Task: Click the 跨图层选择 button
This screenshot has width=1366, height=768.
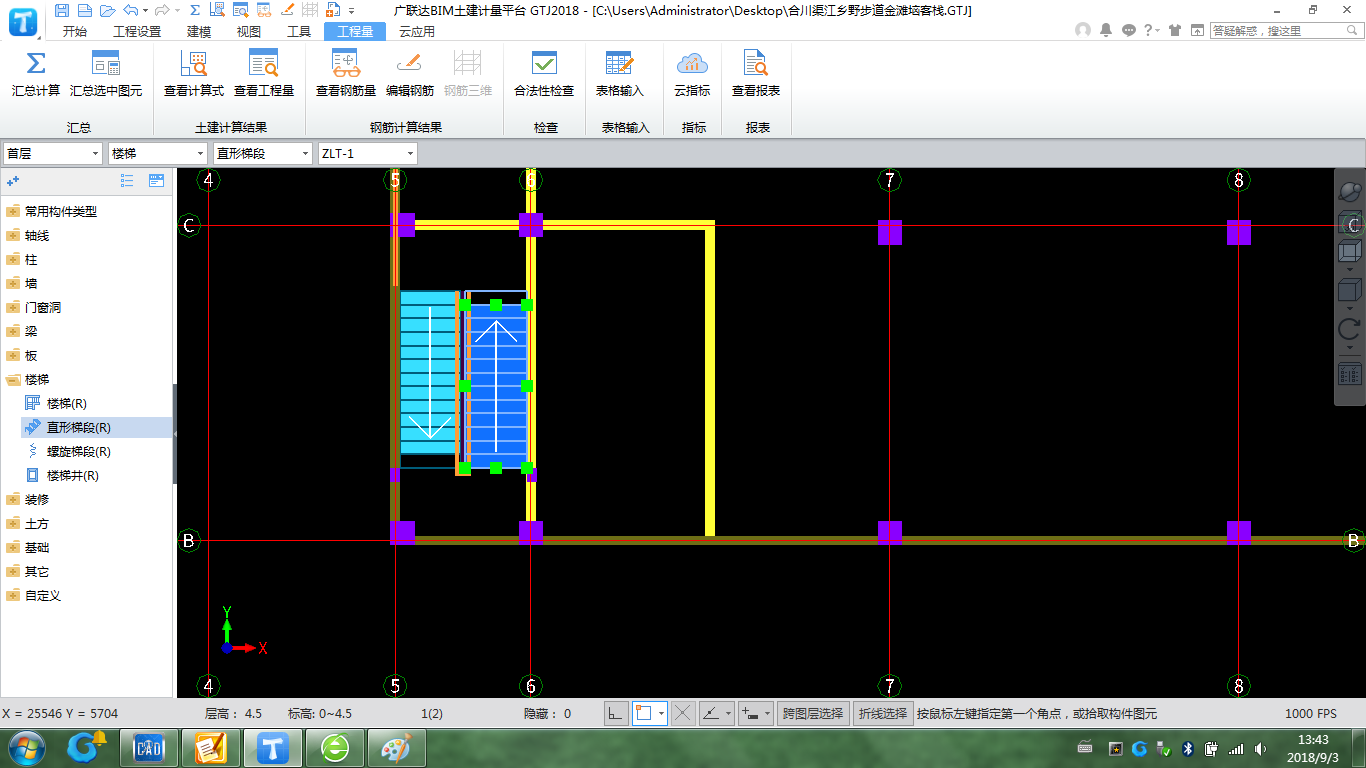Action: click(x=813, y=713)
